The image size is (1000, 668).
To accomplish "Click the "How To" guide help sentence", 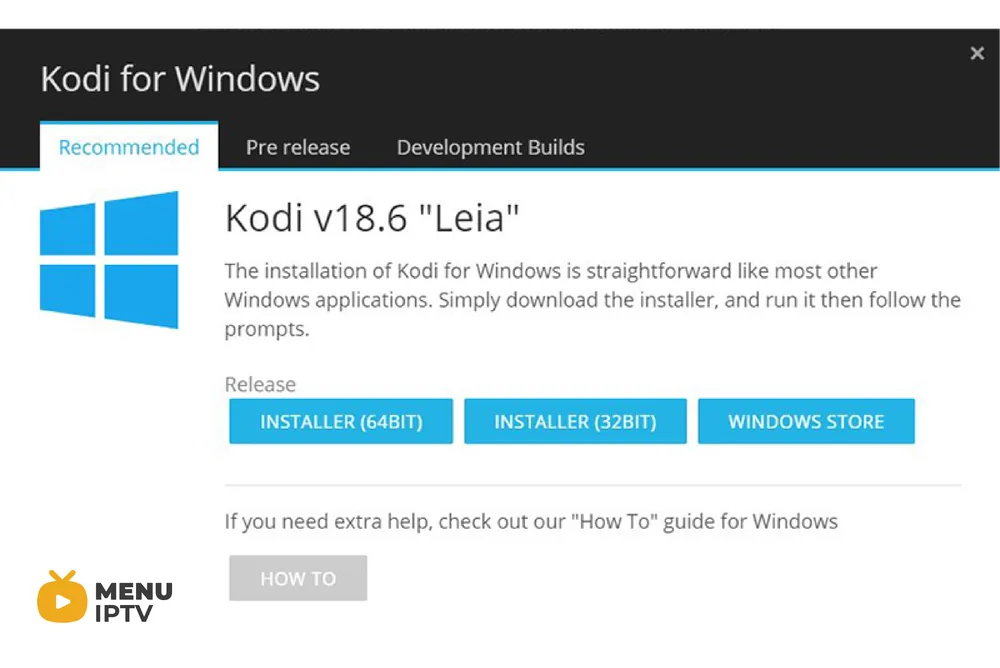I will (x=531, y=521).
